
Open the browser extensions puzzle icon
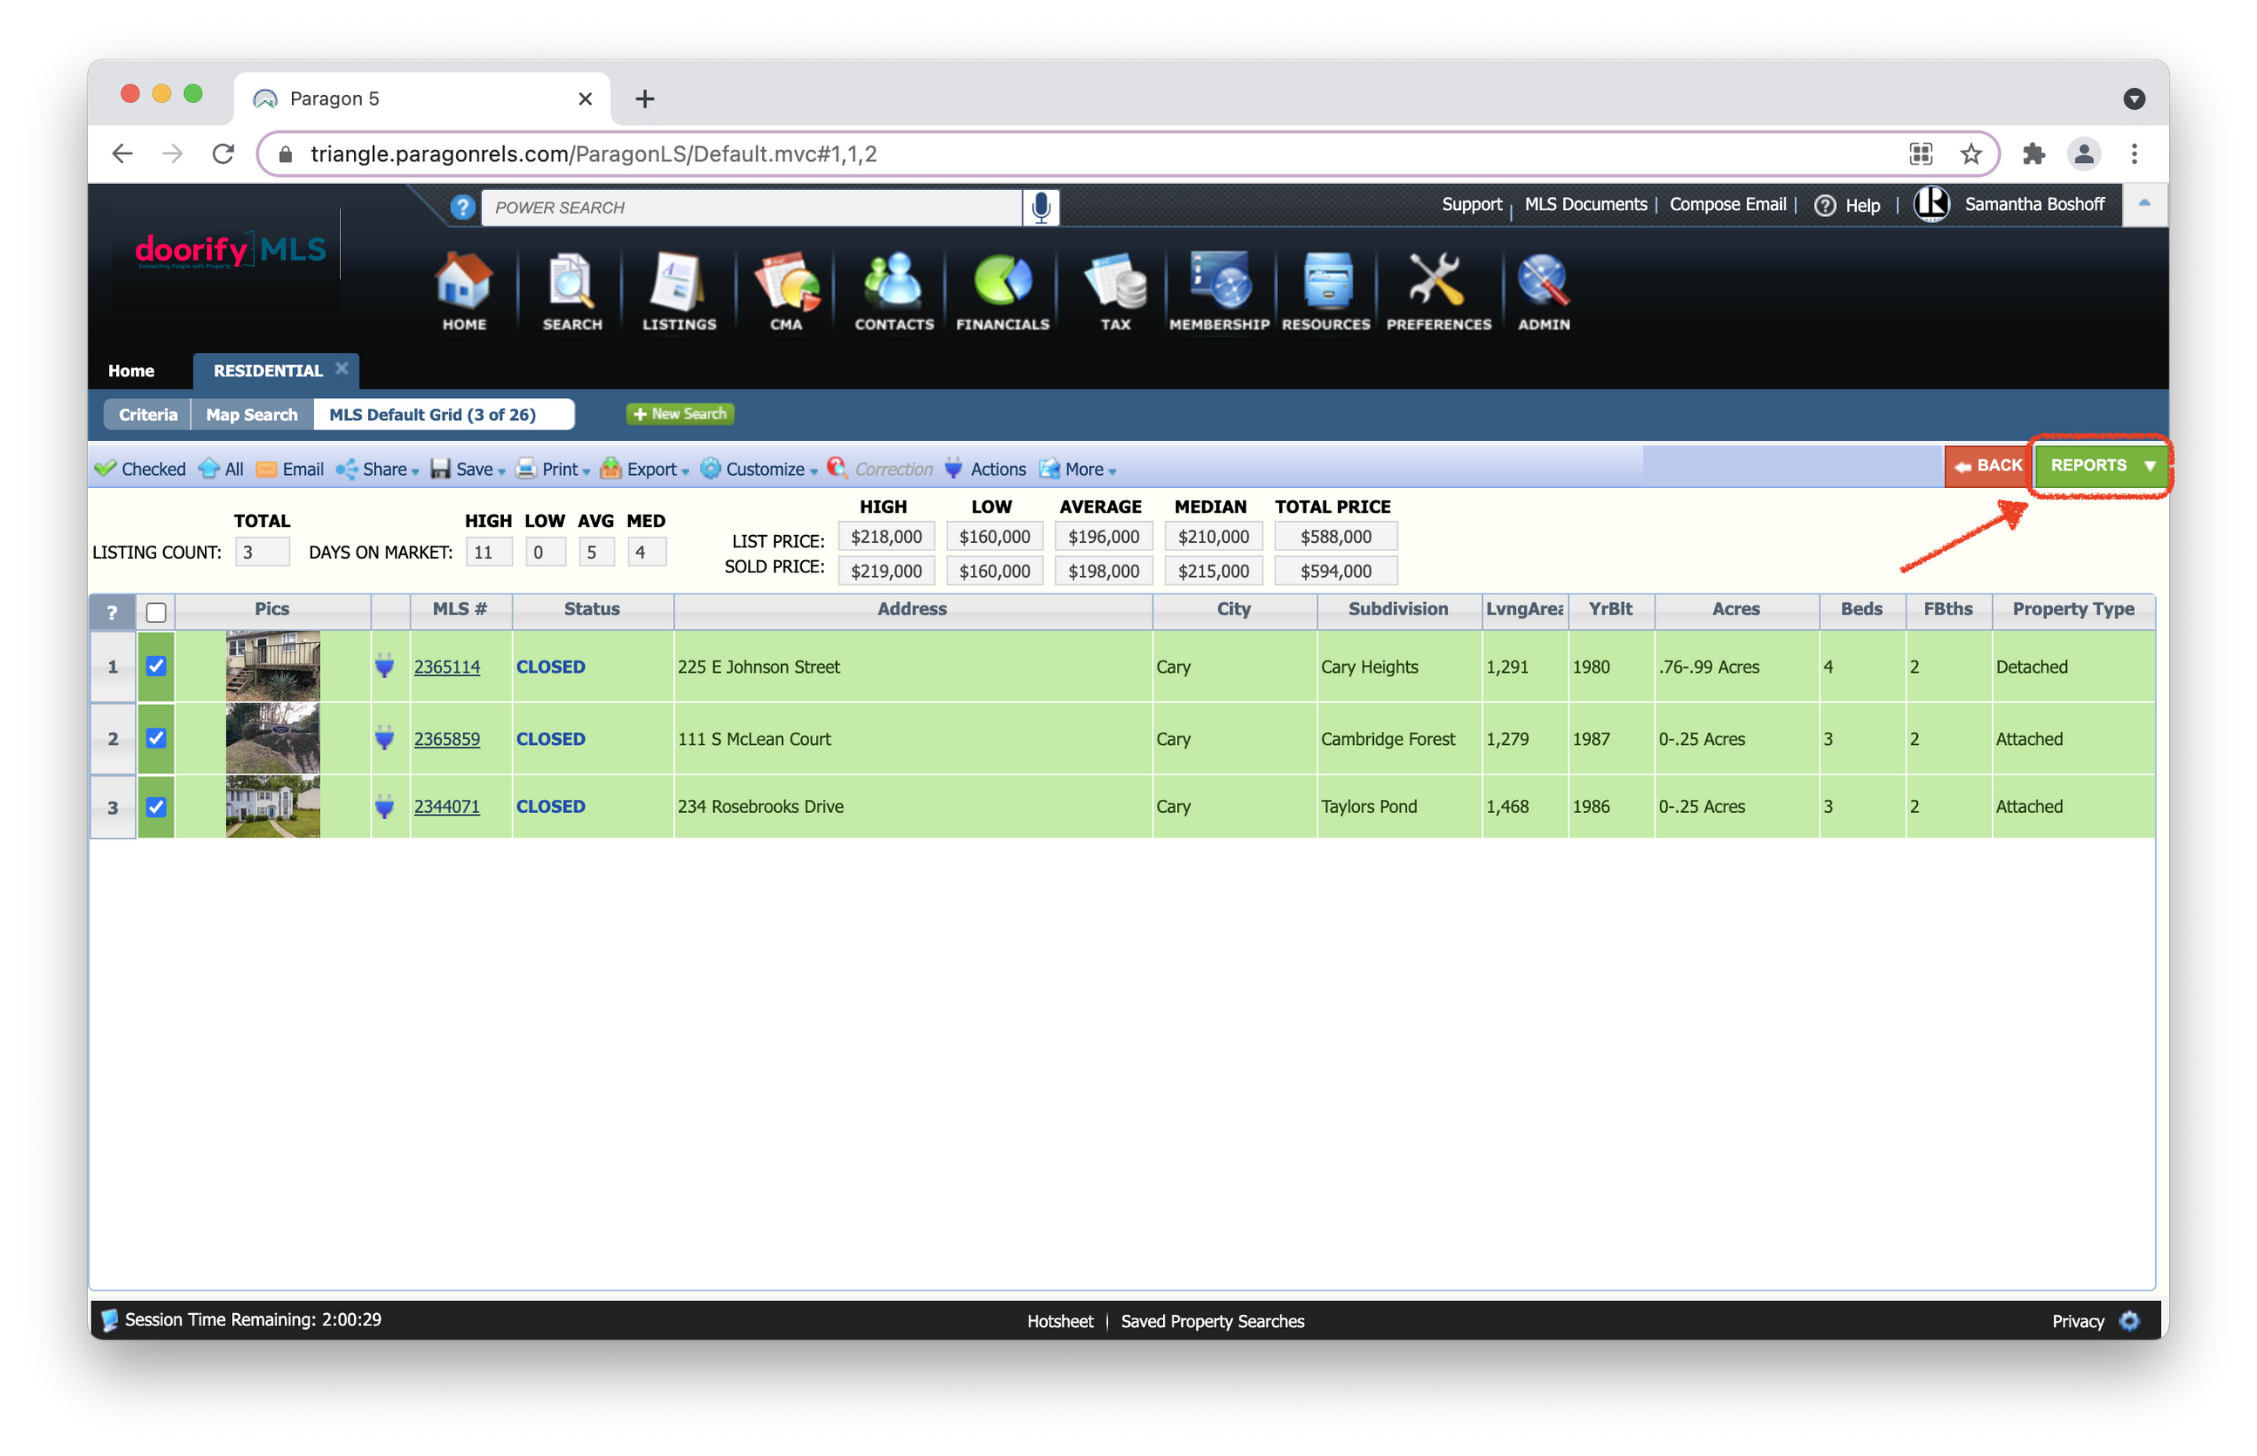(2033, 154)
